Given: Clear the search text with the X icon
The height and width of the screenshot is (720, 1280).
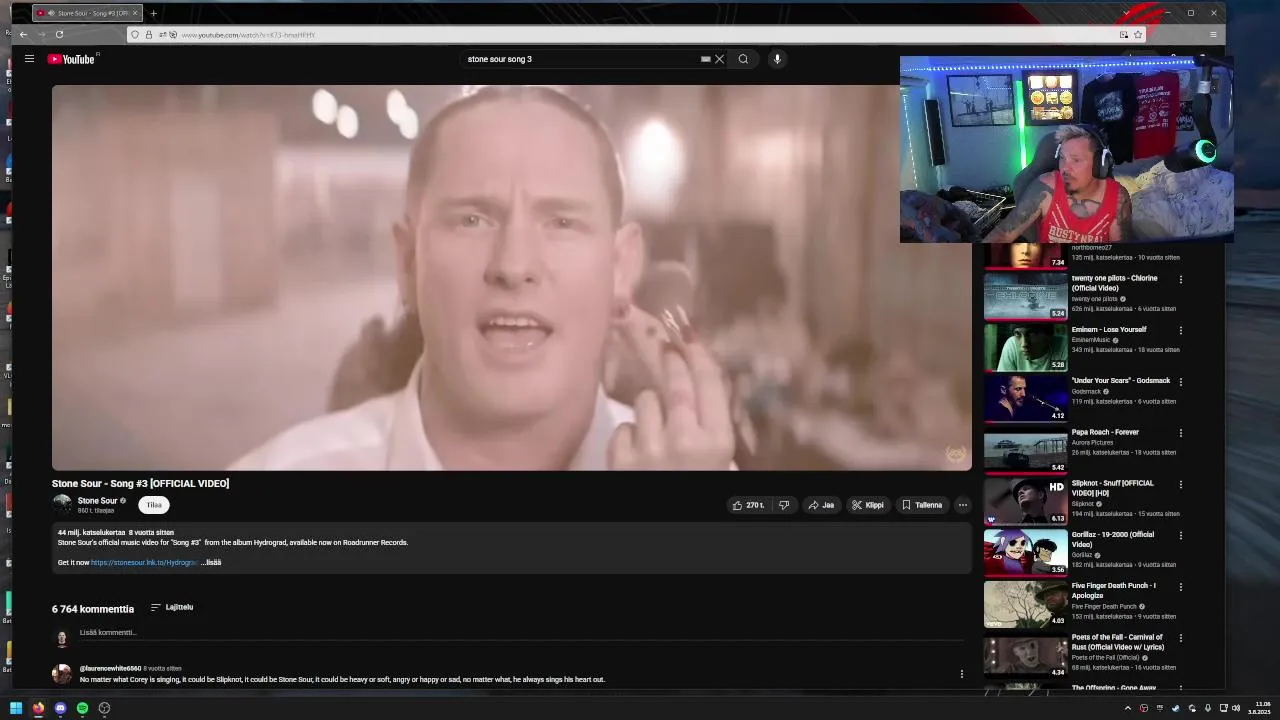Looking at the screenshot, I should (x=719, y=59).
